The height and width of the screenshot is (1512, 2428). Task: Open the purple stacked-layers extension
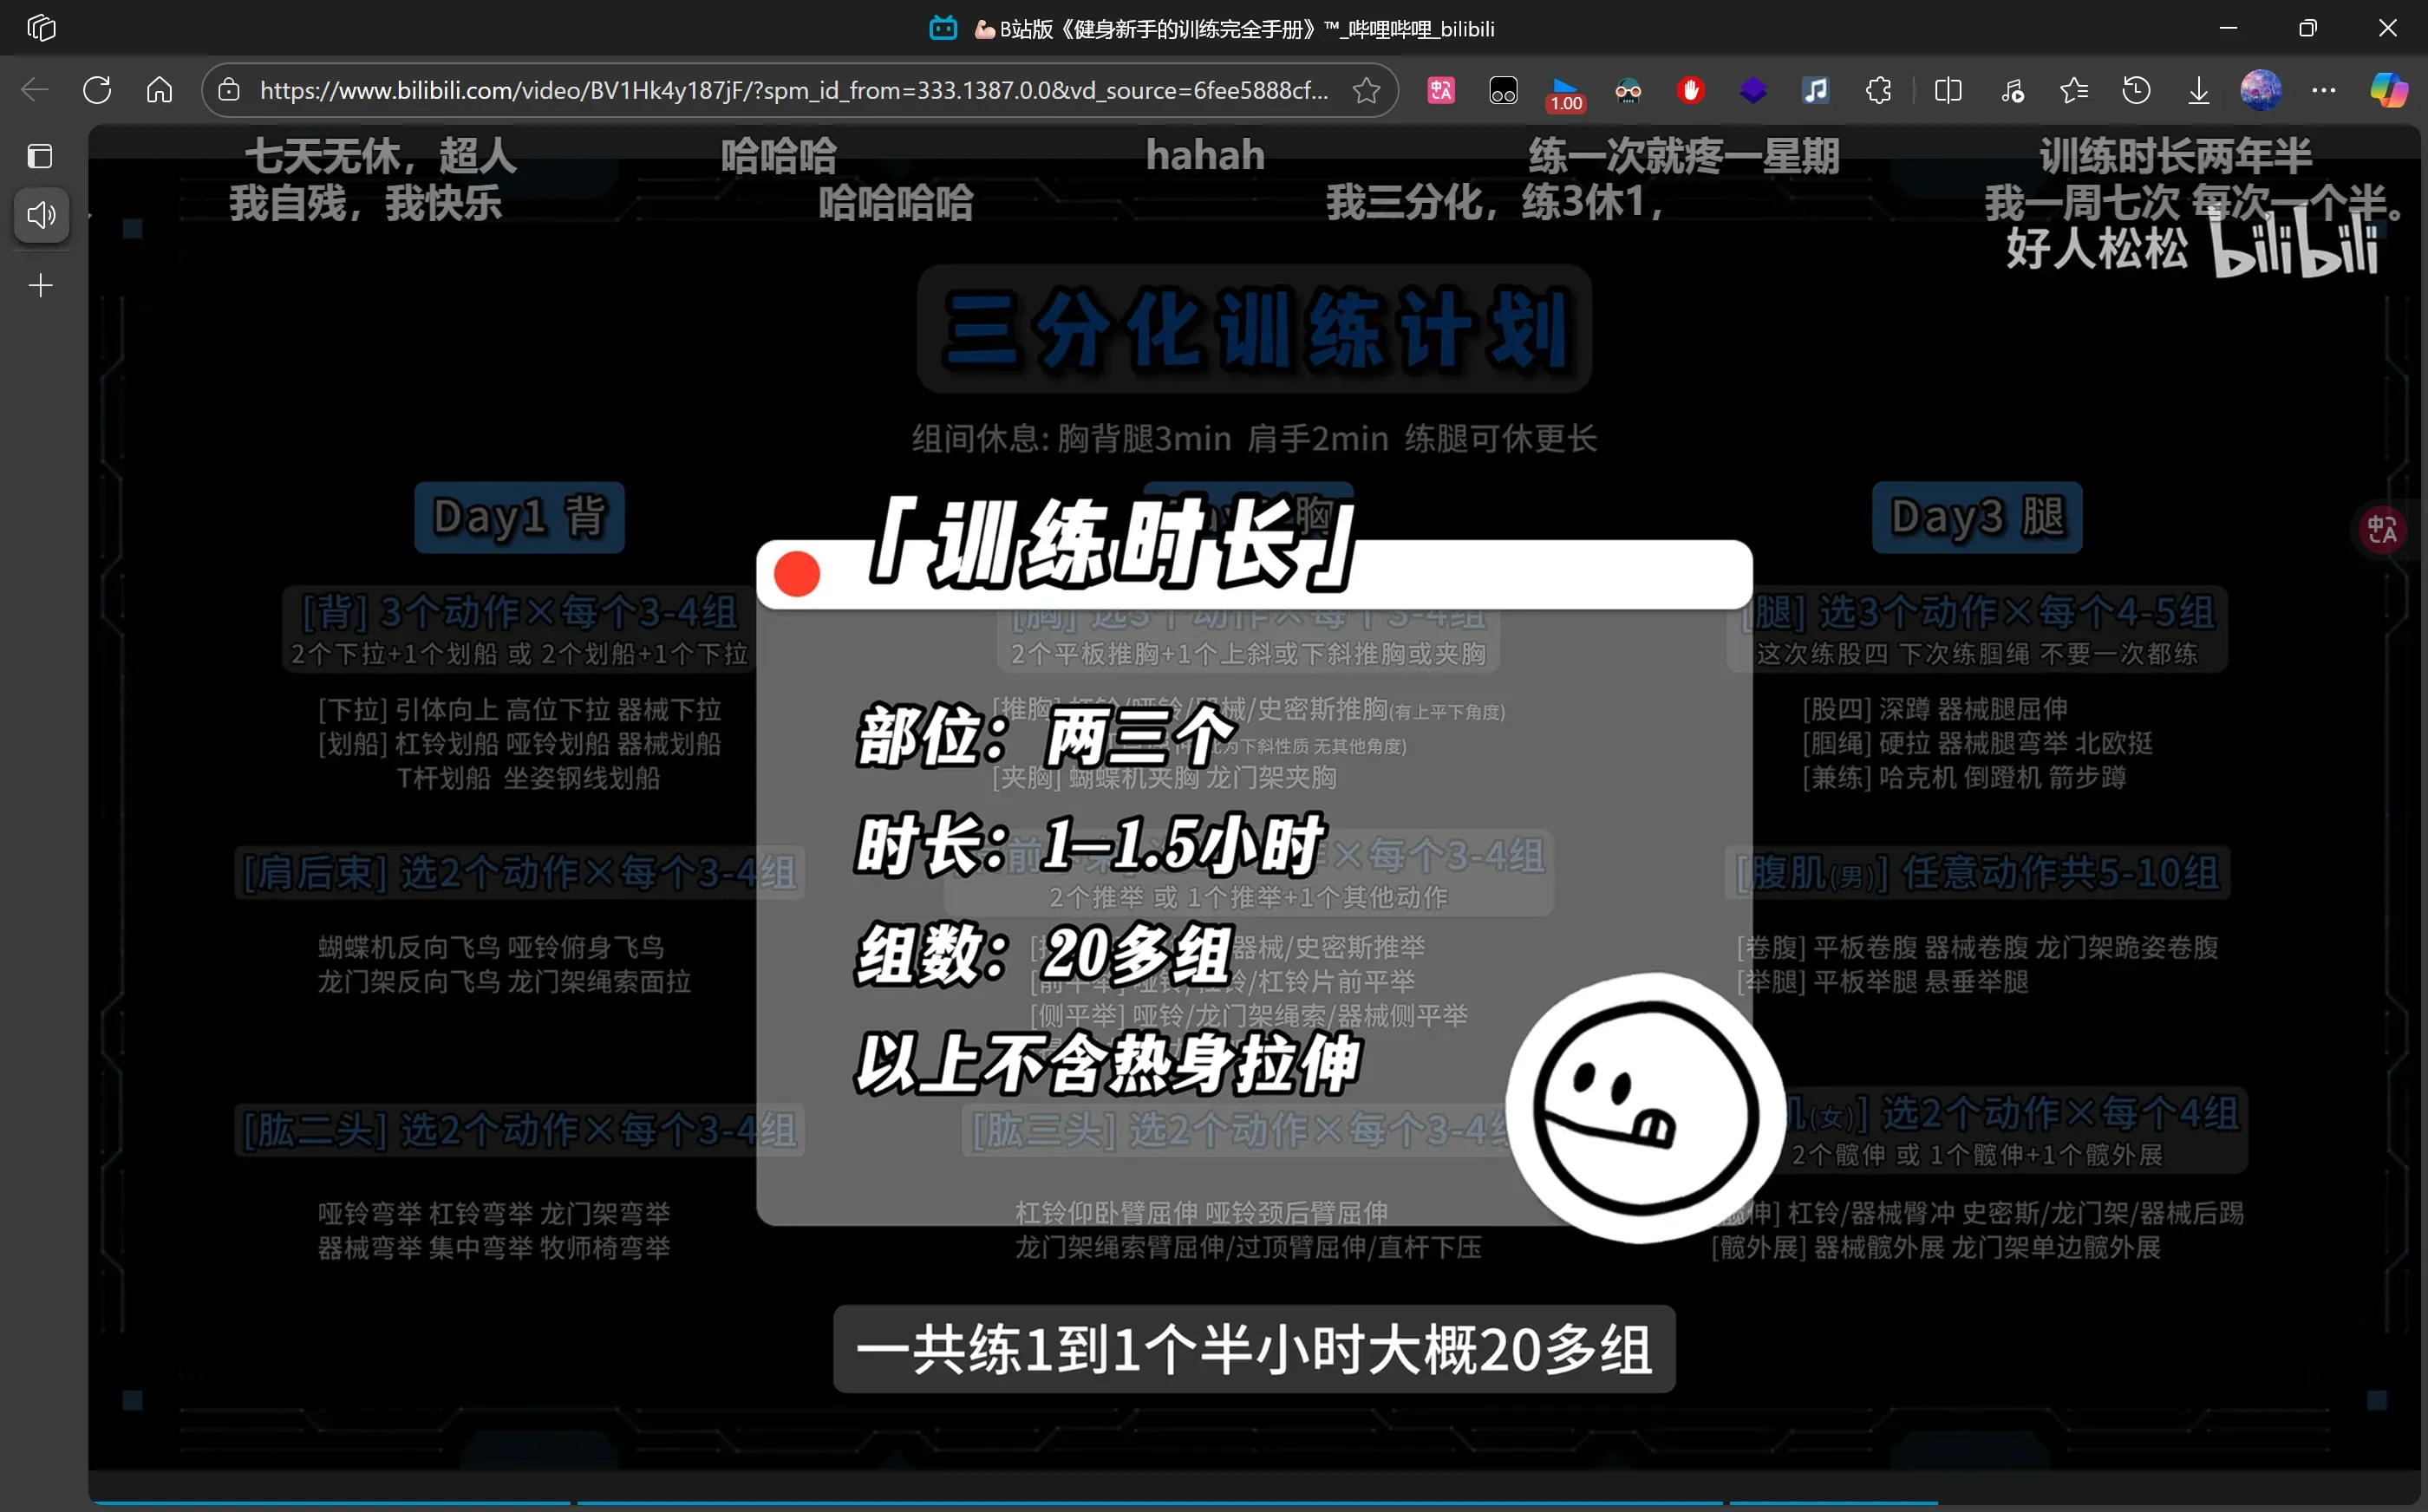[1753, 90]
